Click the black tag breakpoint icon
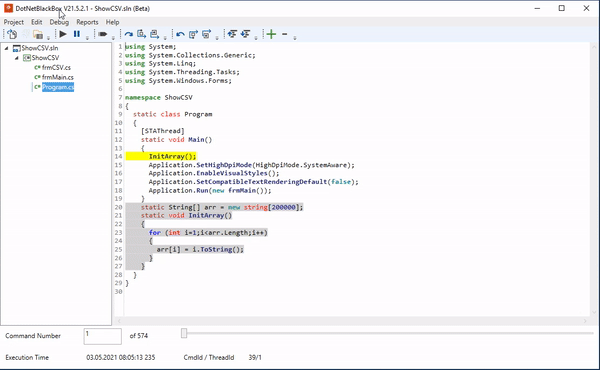Screen dimensions: 600x370 (x=102, y=34)
